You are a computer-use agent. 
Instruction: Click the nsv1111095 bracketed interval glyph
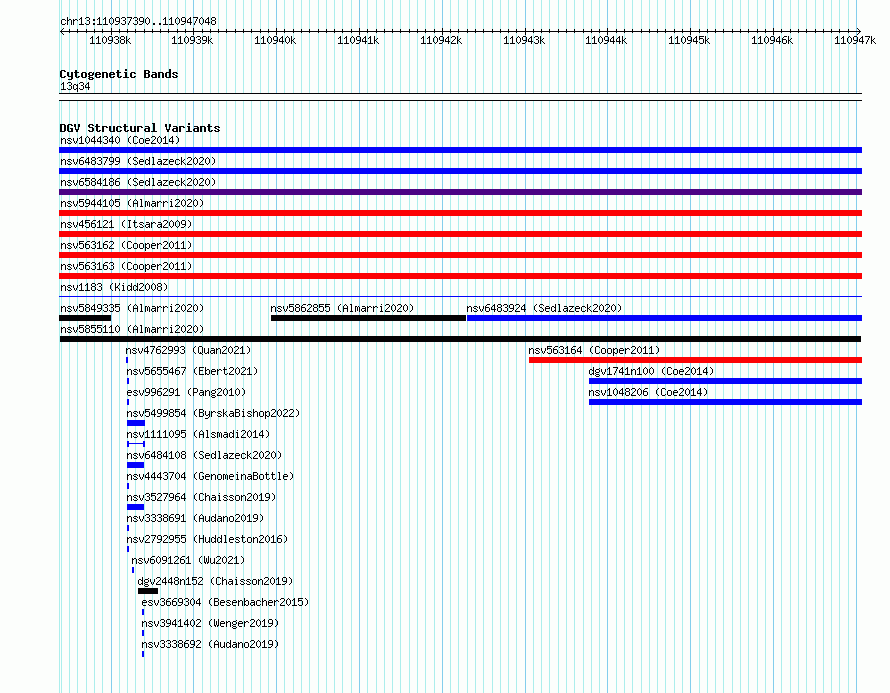(x=136, y=444)
